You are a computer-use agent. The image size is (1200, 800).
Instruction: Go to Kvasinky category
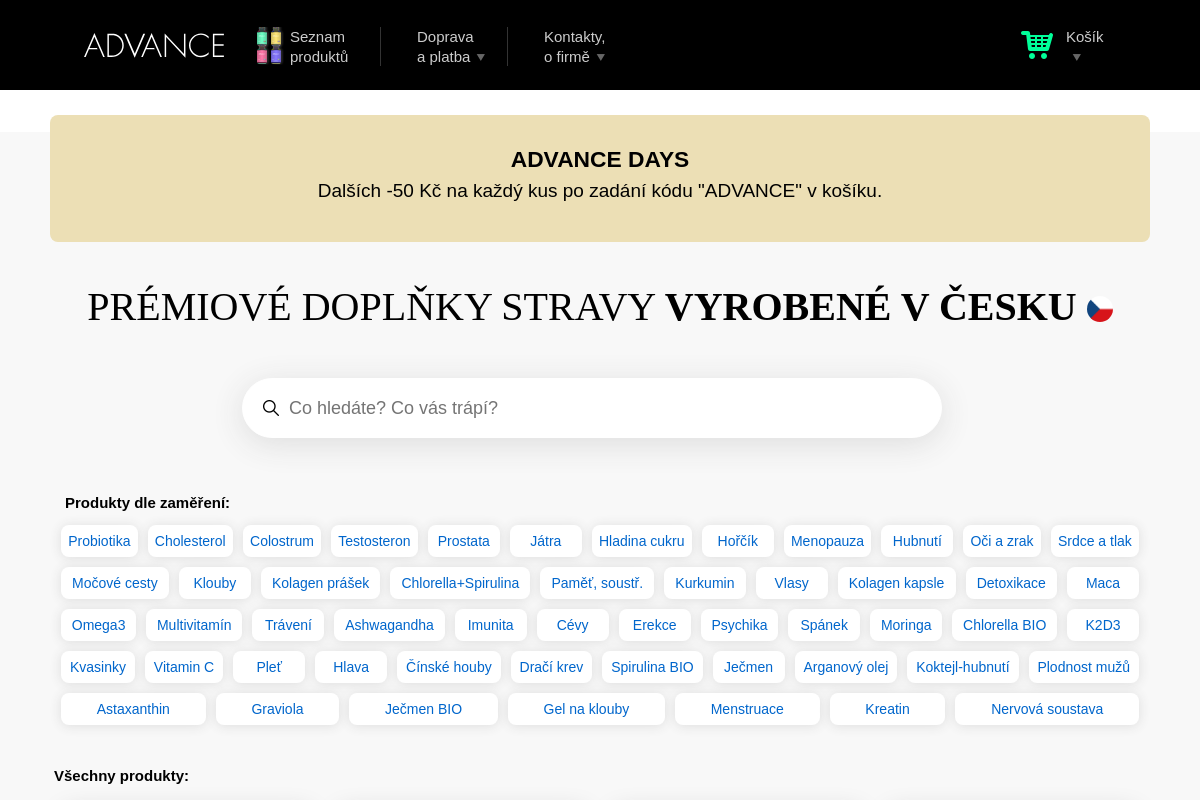[x=98, y=667]
